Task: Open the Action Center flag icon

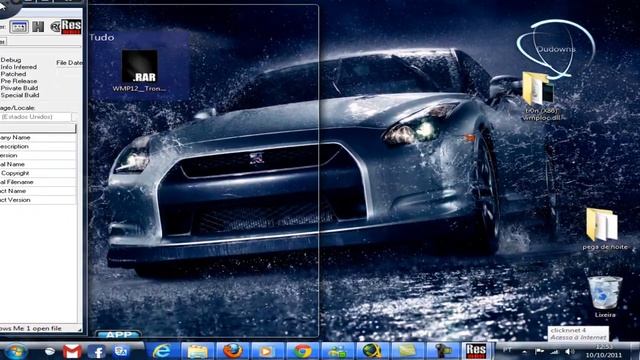Action: (539, 351)
